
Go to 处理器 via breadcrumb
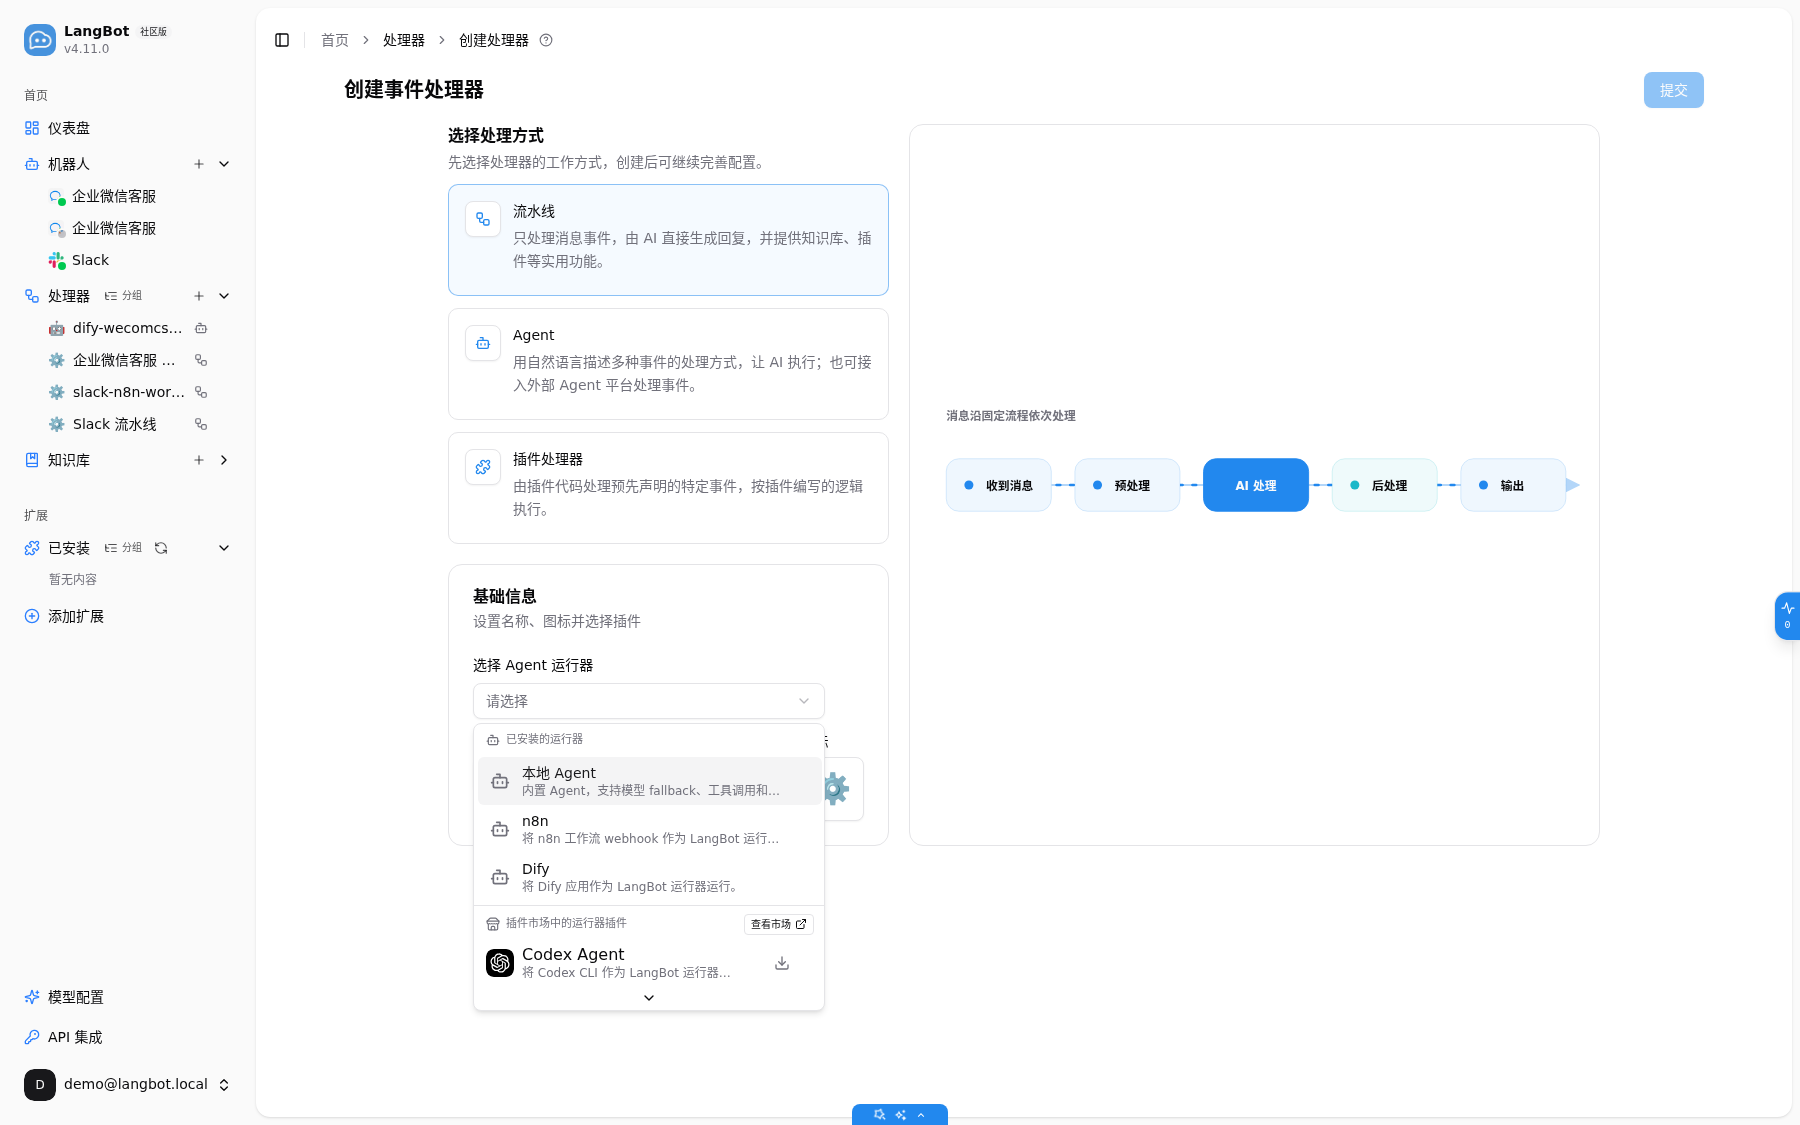(404, 40)
